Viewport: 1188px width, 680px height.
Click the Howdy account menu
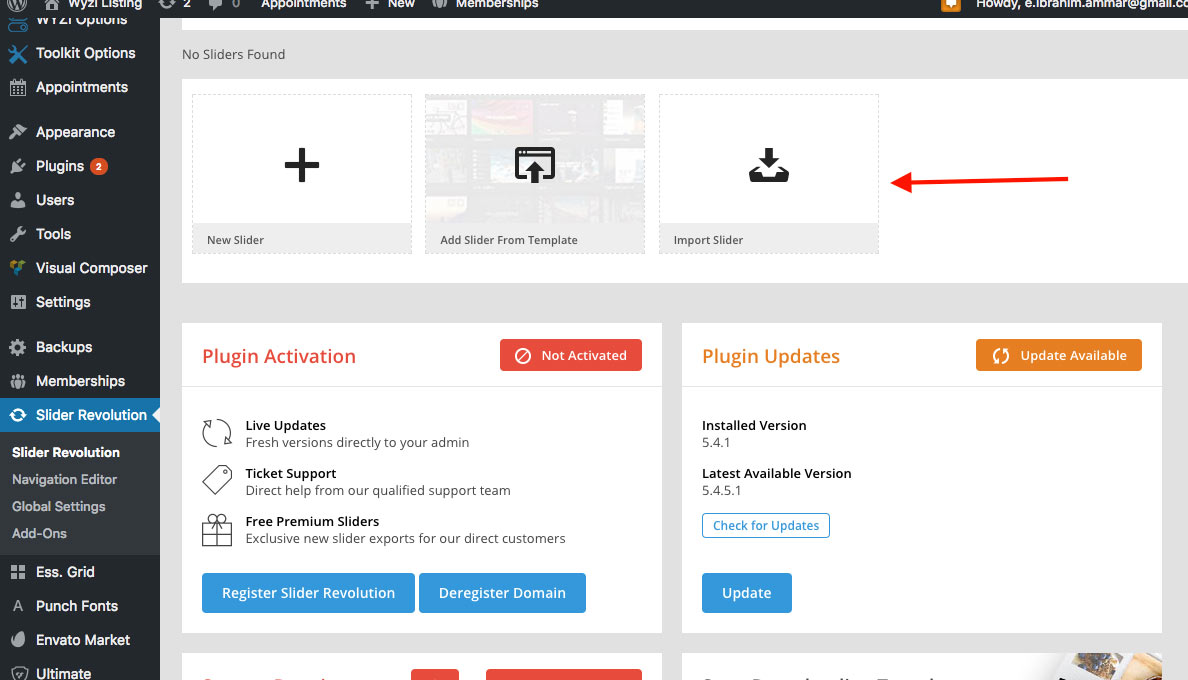coord(1081,4)
